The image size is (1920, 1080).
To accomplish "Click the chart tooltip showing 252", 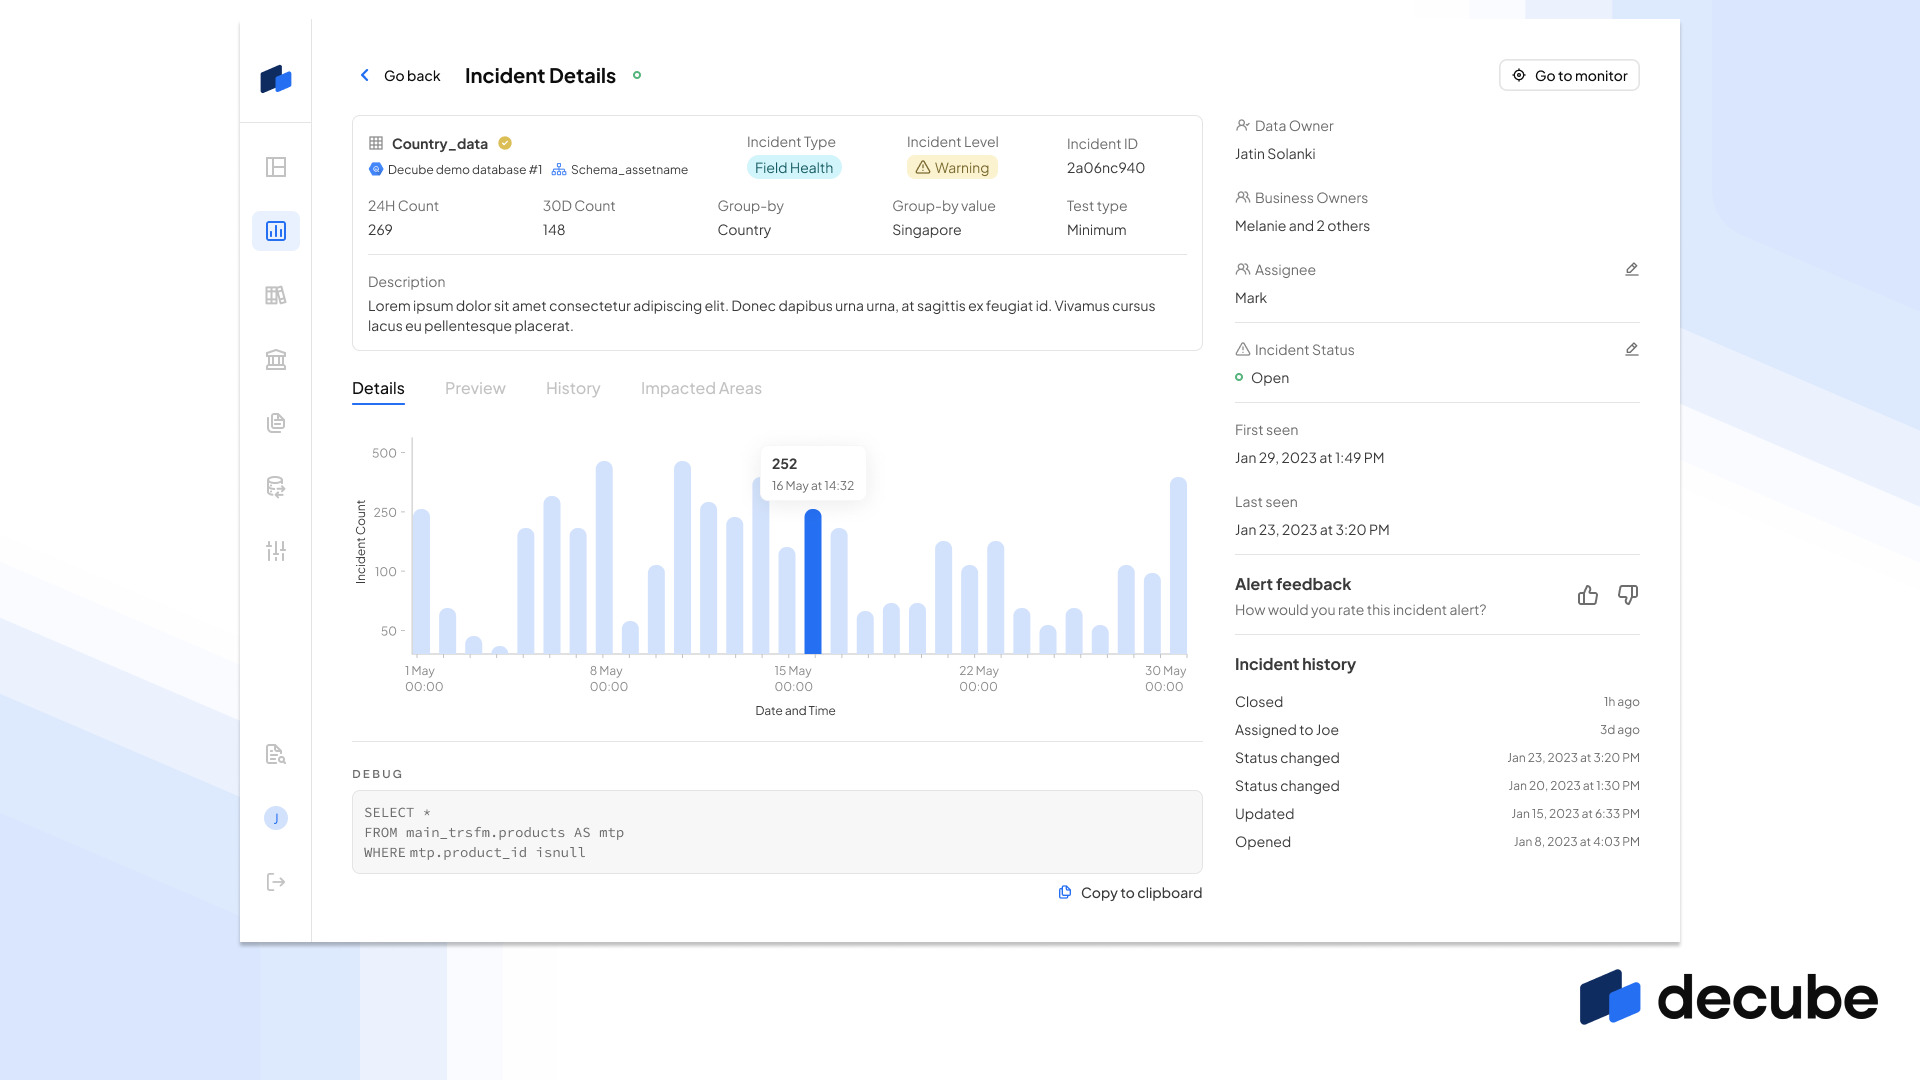I will click(813, 473).
